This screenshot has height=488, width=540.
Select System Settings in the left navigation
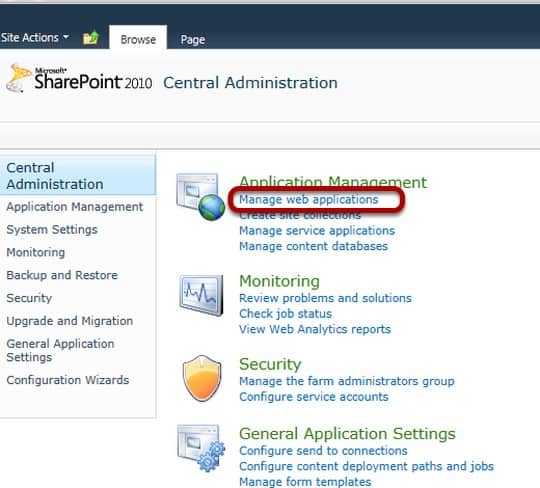click(x=52, y=230)
